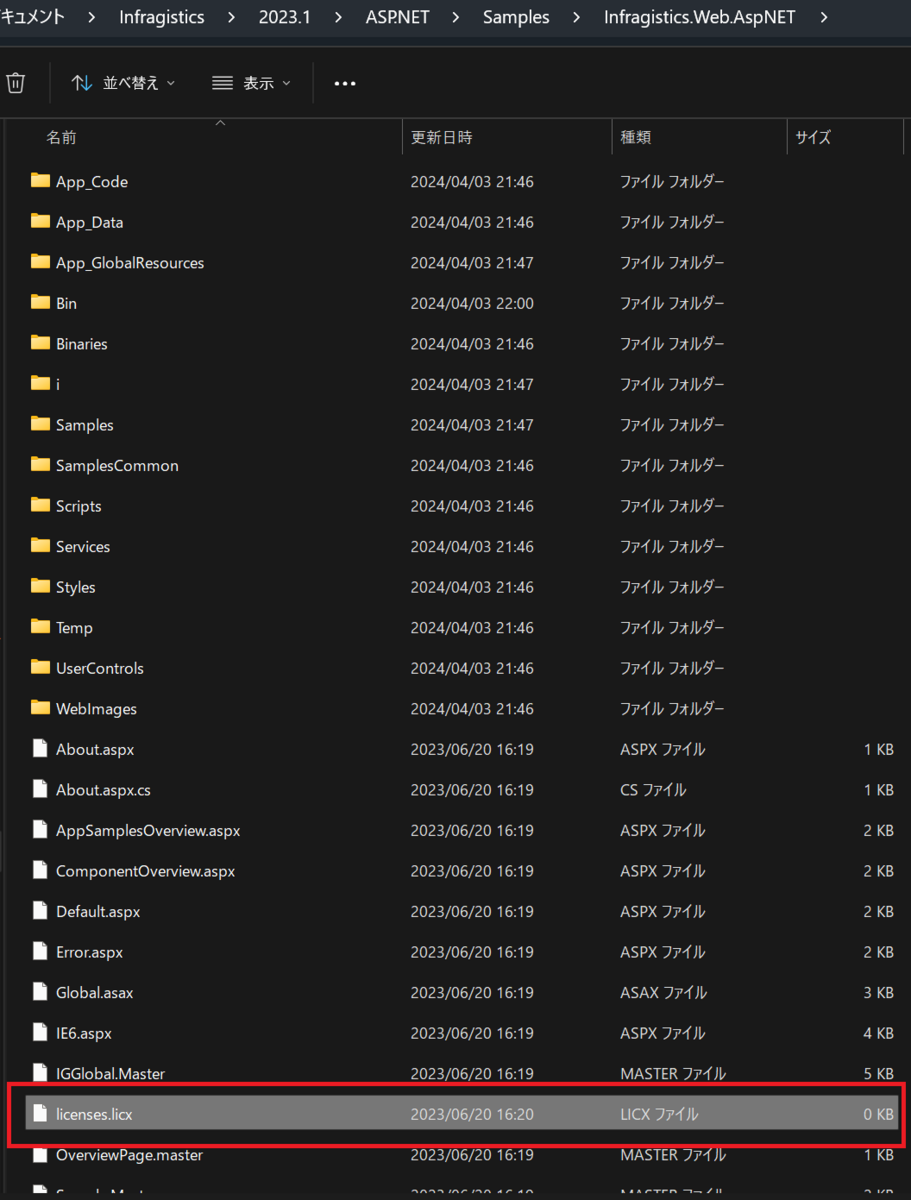
Task: Select ASP.NET in the breadcrumb path
Action: click(397, 17)
